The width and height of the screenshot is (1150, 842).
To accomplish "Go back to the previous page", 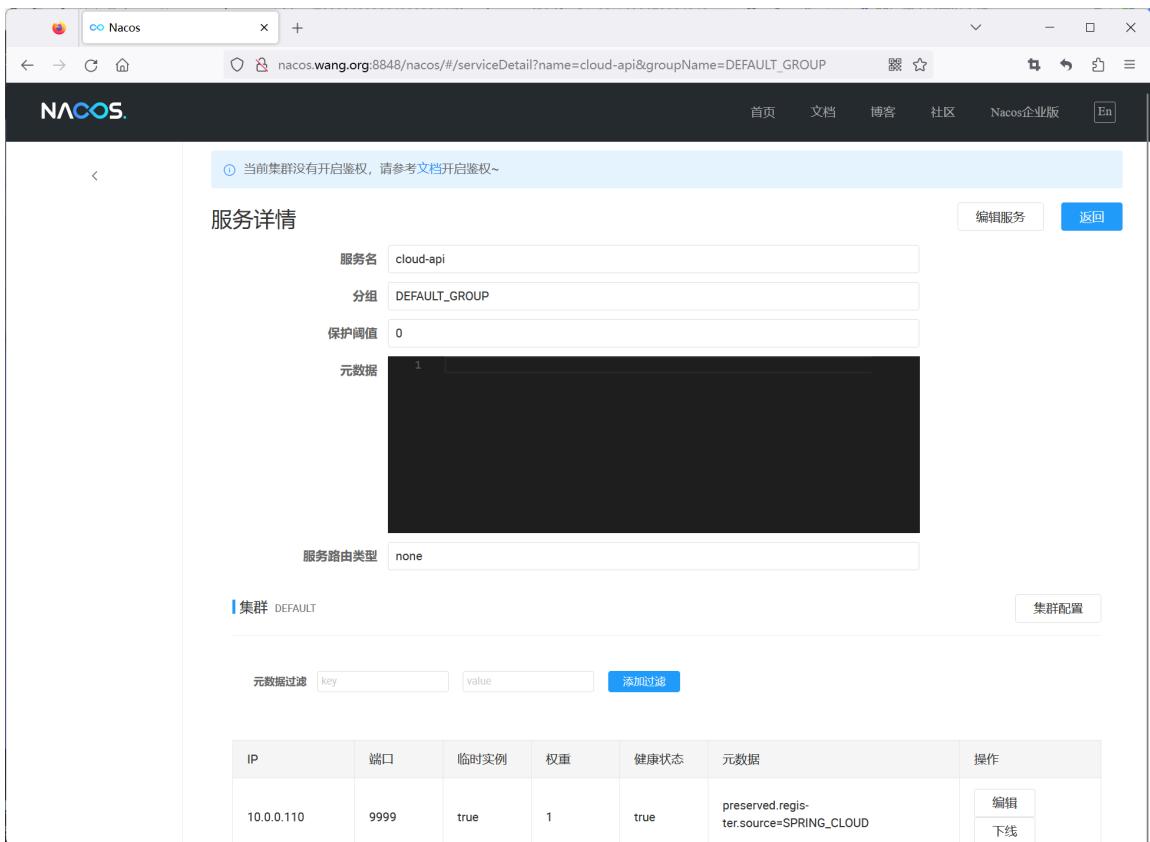I will click(x=27, y=65).
